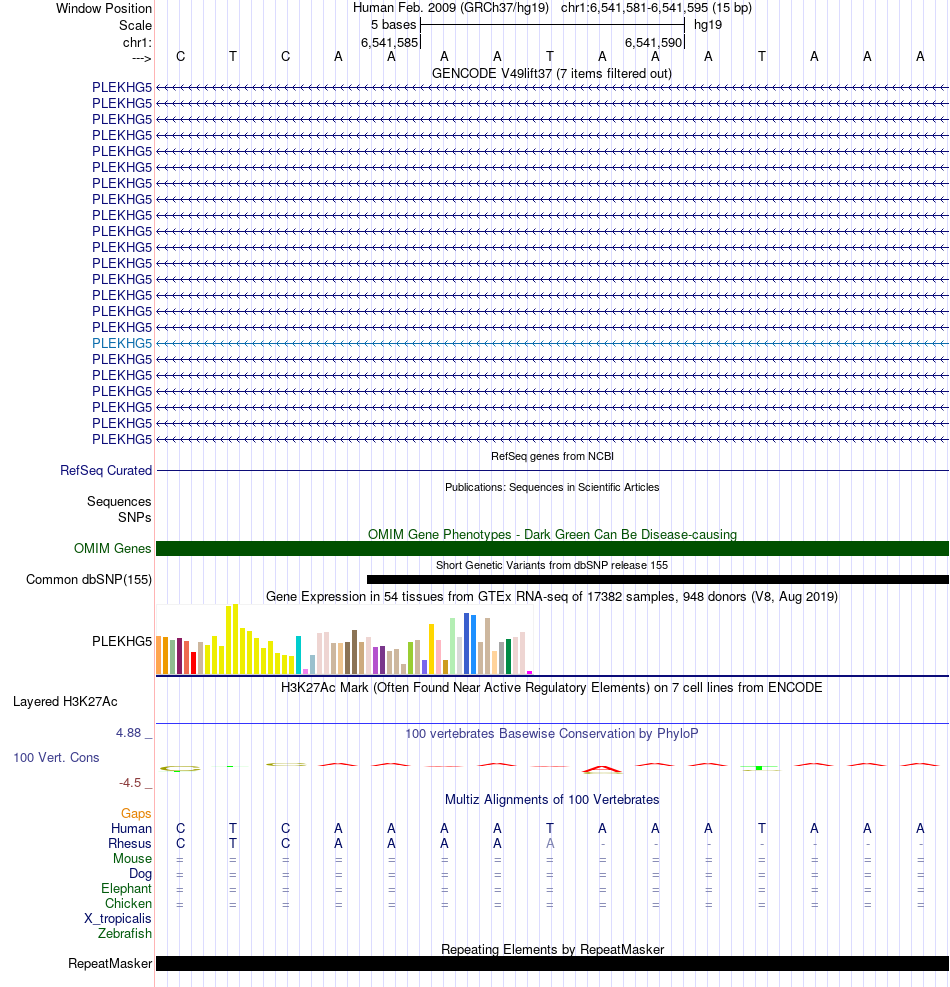Click the OMIM Genes side label
Image resolution: width=950 pixels, height=987 pixels.
tap(113, 548)
